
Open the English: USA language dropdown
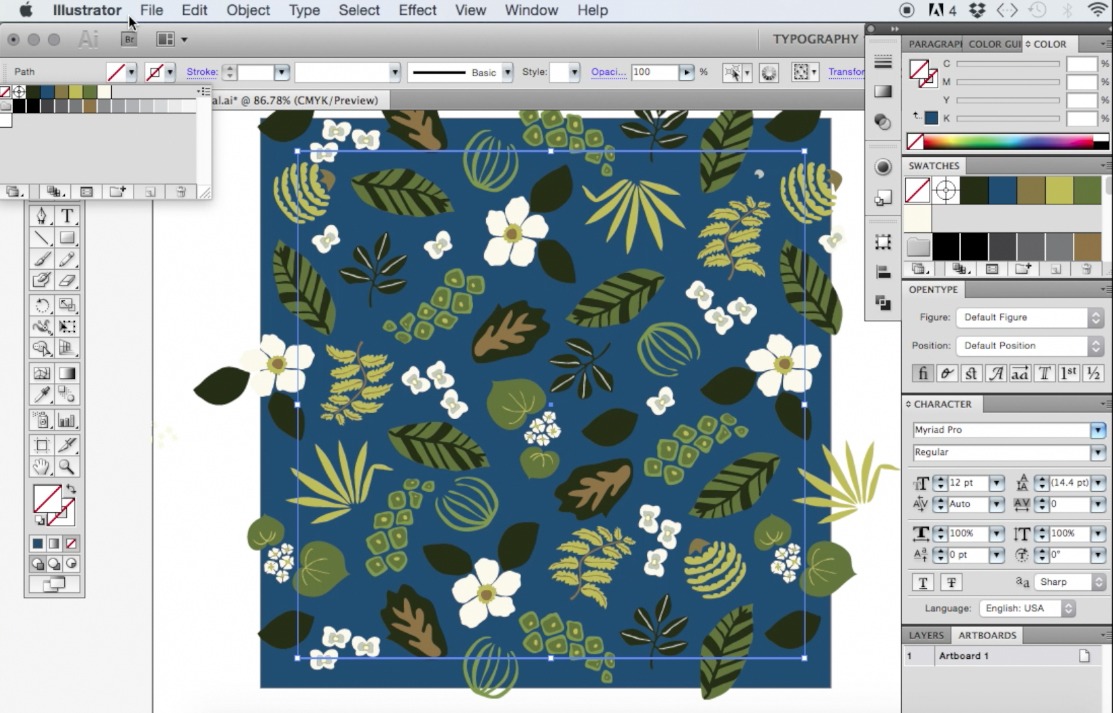coord(1027,609)
